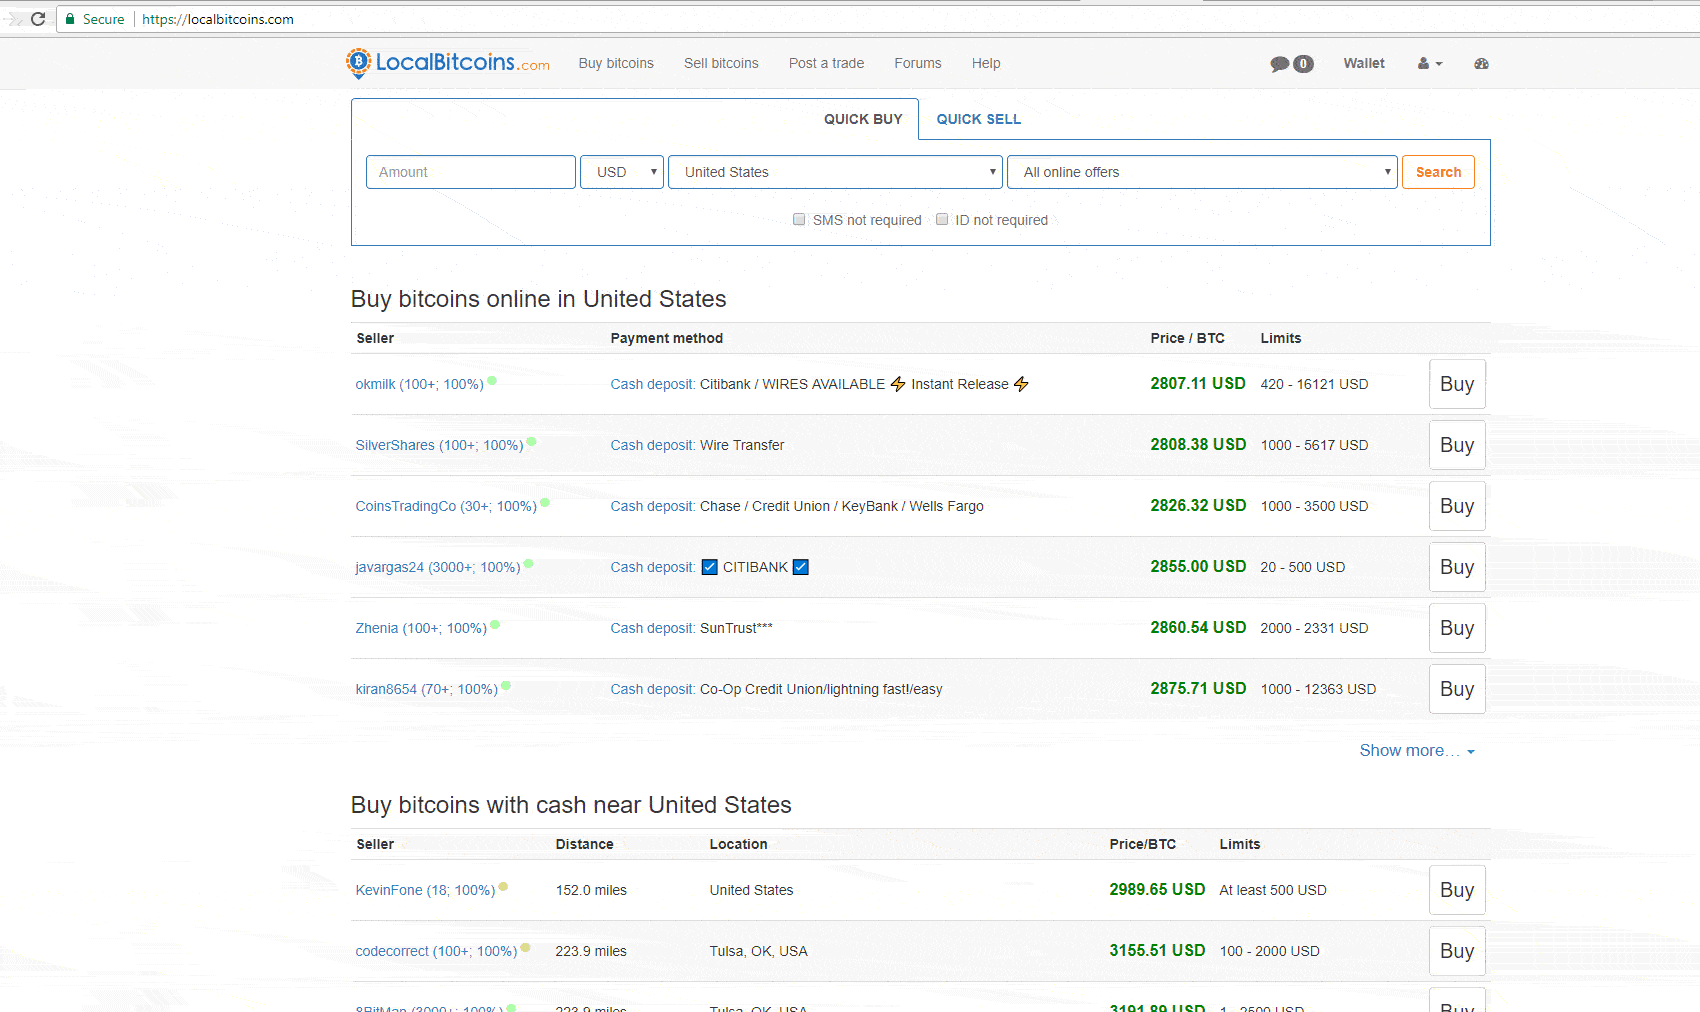The height and width of the screenshot is (1012, 1700).
Task: Open seller okmilk profile link
Action: click(x=419, y=384)
